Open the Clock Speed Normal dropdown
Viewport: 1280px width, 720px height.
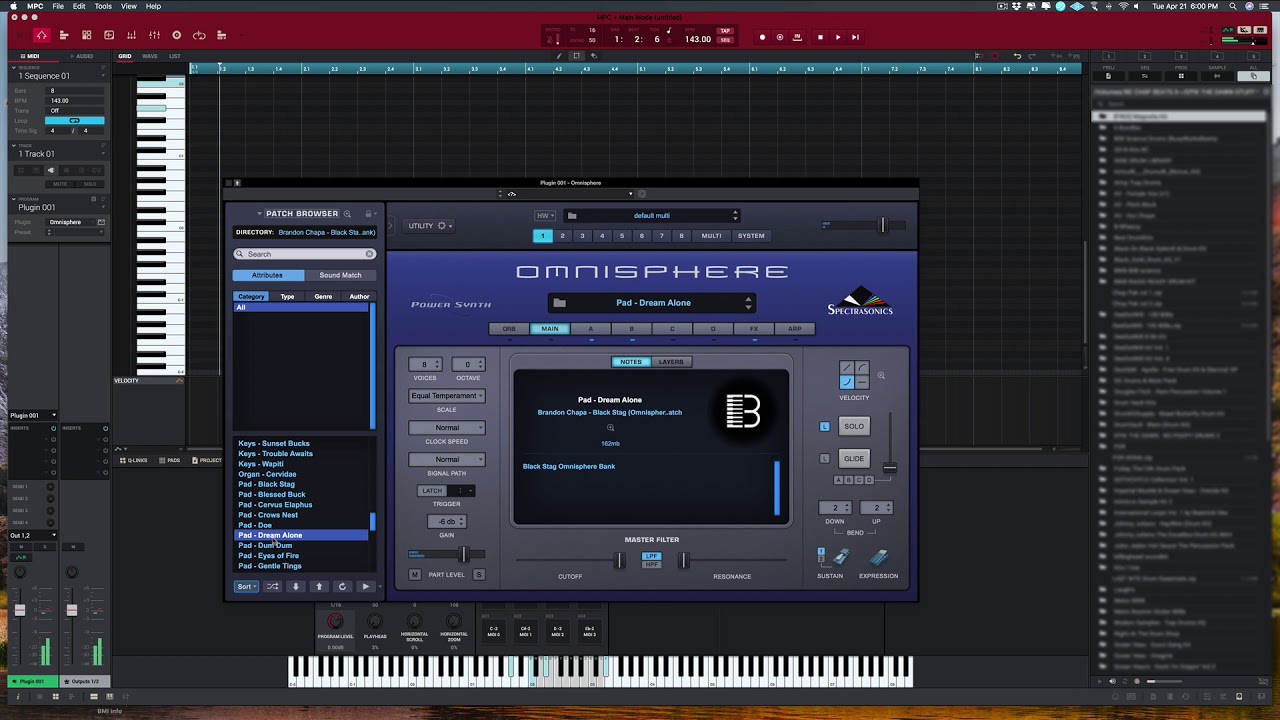[x=447, y=428]
